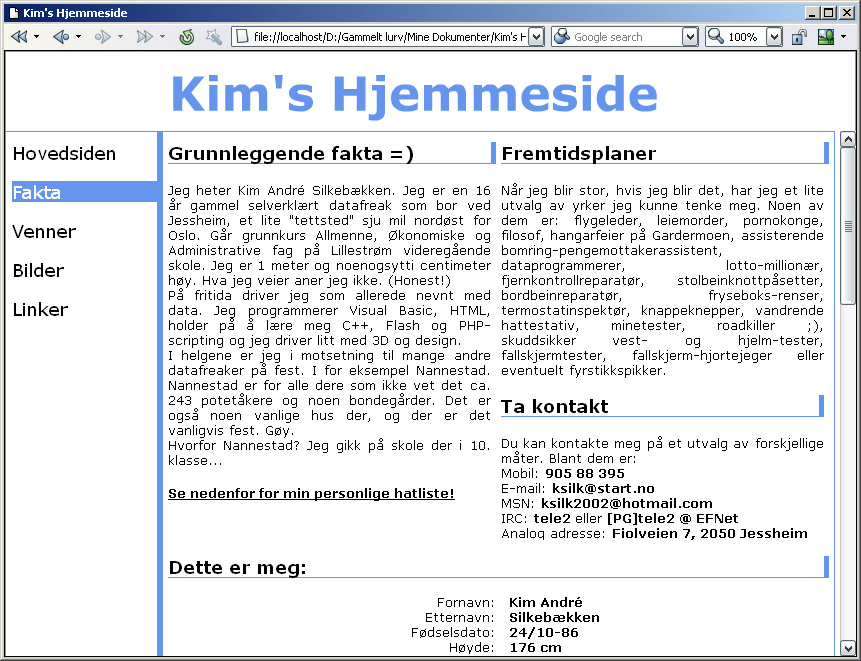Viewport: 861px width, 661px height.
Task: Click the content scrollbar down arrow
Action: [x=848, y=647]
